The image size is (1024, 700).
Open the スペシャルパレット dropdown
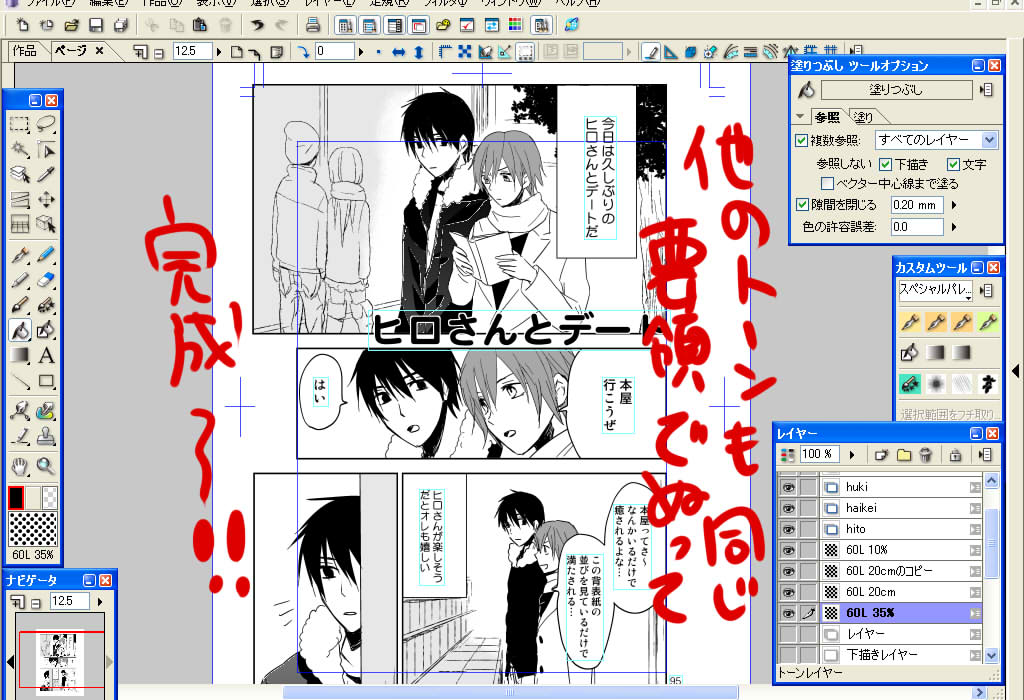pos(936,289)
